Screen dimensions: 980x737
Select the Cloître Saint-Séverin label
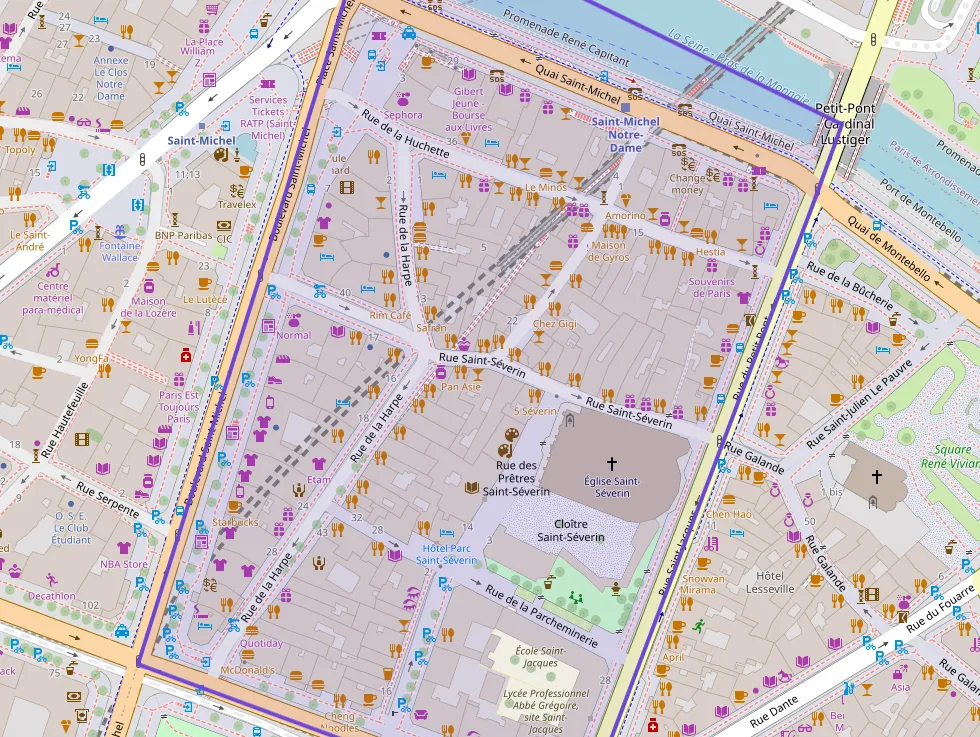[571, 530]
